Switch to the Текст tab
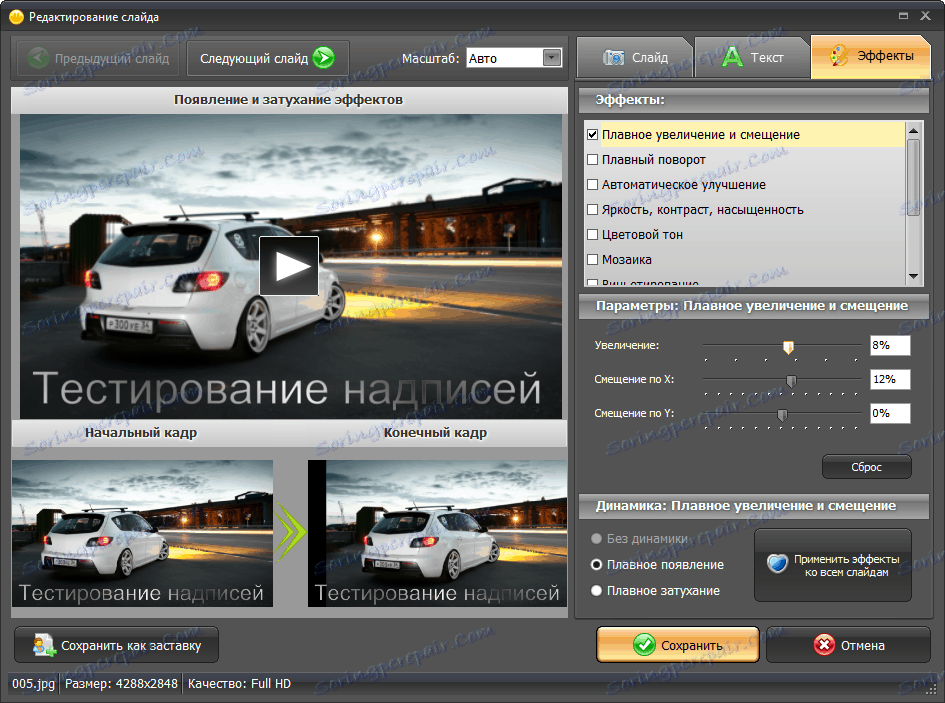 click(x=752, y=57)
